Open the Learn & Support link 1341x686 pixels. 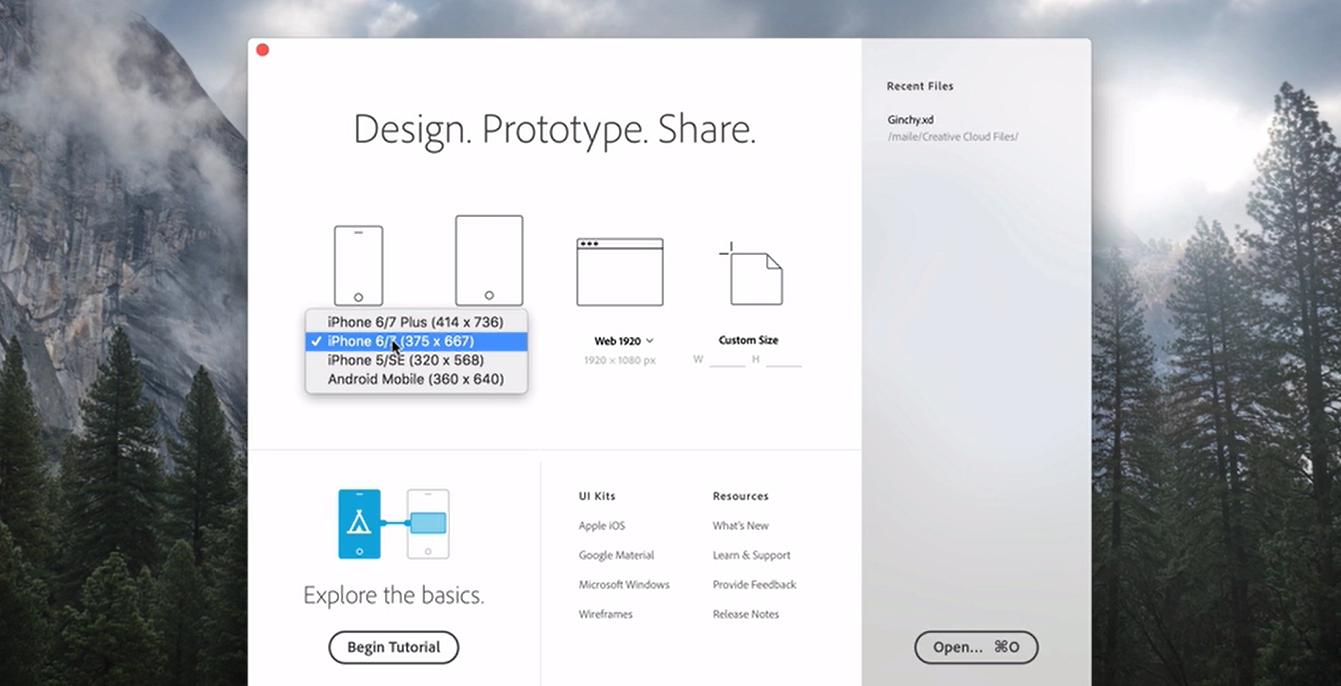[x=751, y=555]
